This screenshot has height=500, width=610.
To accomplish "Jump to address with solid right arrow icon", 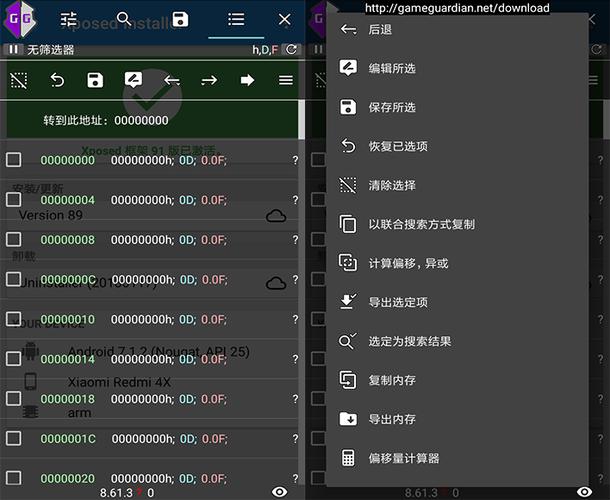I will click(x=247, y=81).
